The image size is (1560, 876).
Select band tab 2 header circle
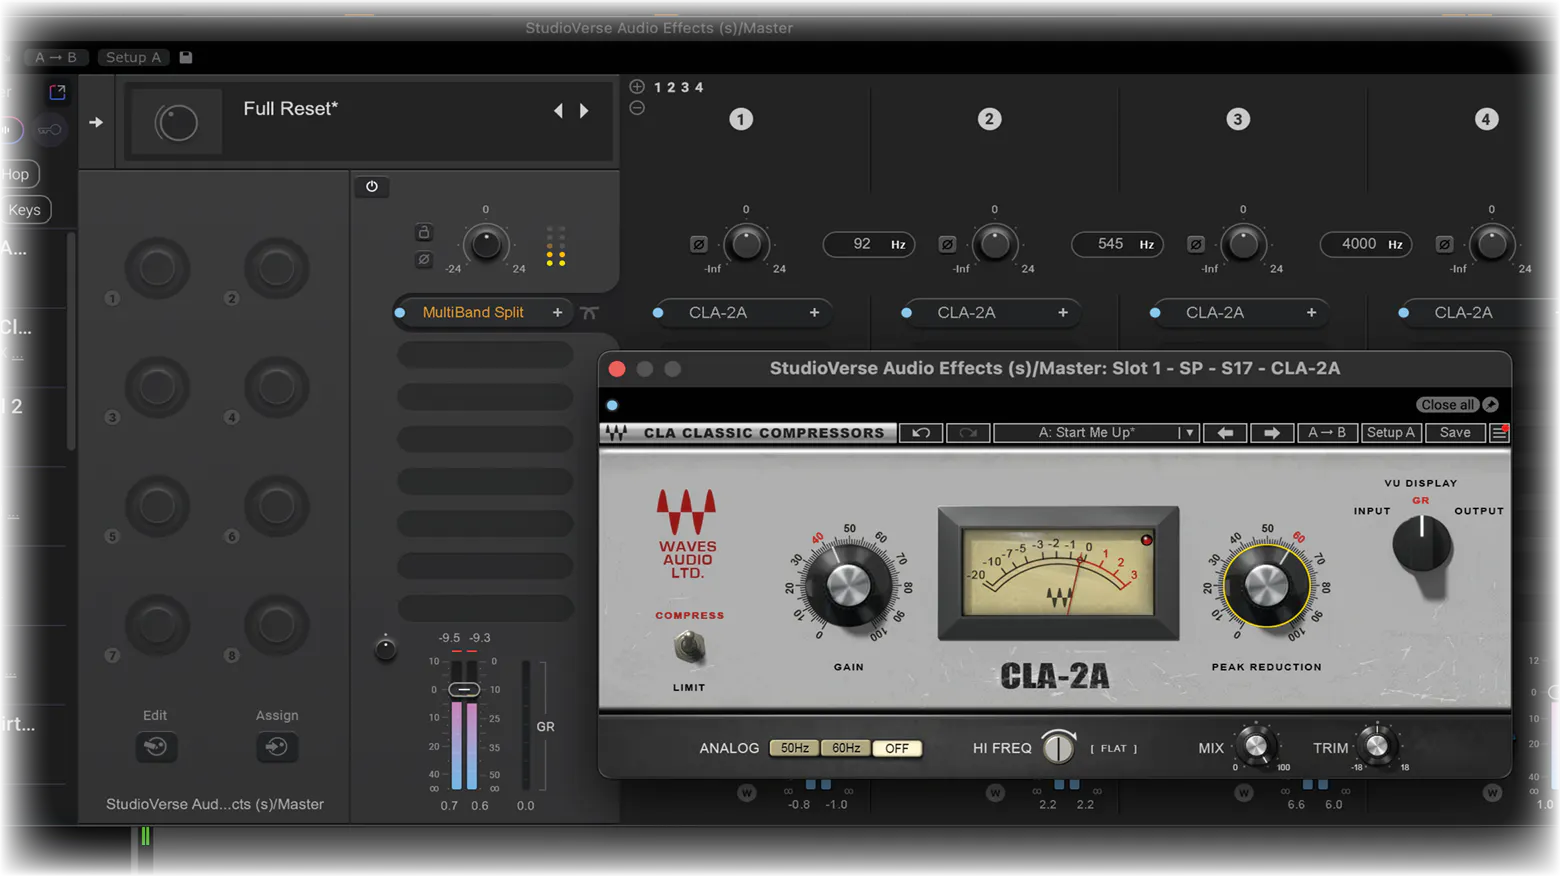tap(989, 119)
